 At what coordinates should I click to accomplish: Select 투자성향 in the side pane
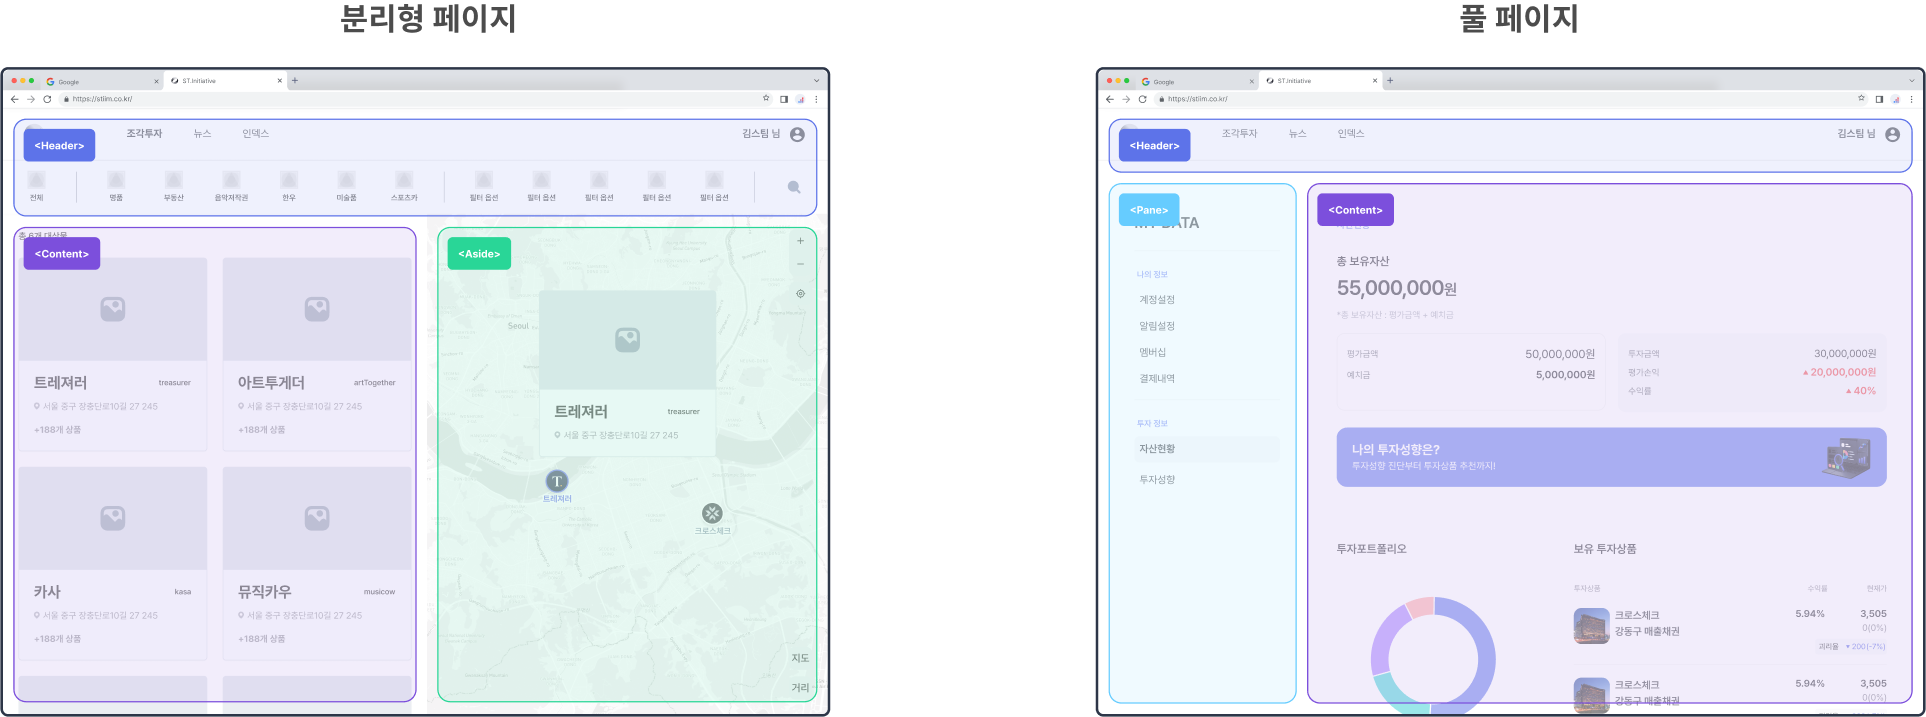point(1157,480)
